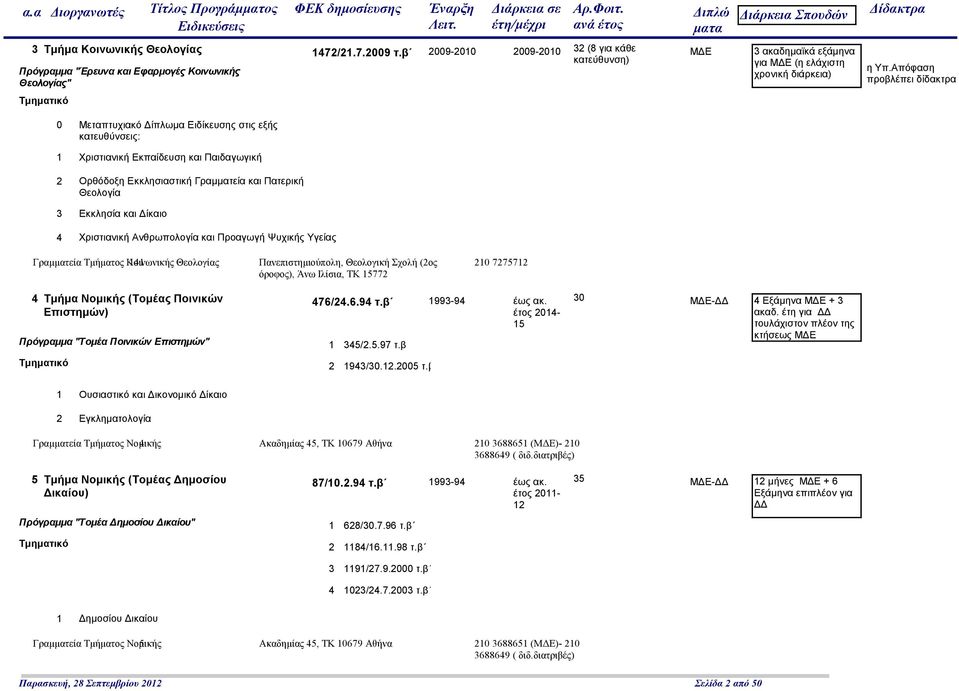Click FEK amendment '1184/16.11.98 τ.β΄'
Screen dimensions: 959x691
click(x=385, y=547)
